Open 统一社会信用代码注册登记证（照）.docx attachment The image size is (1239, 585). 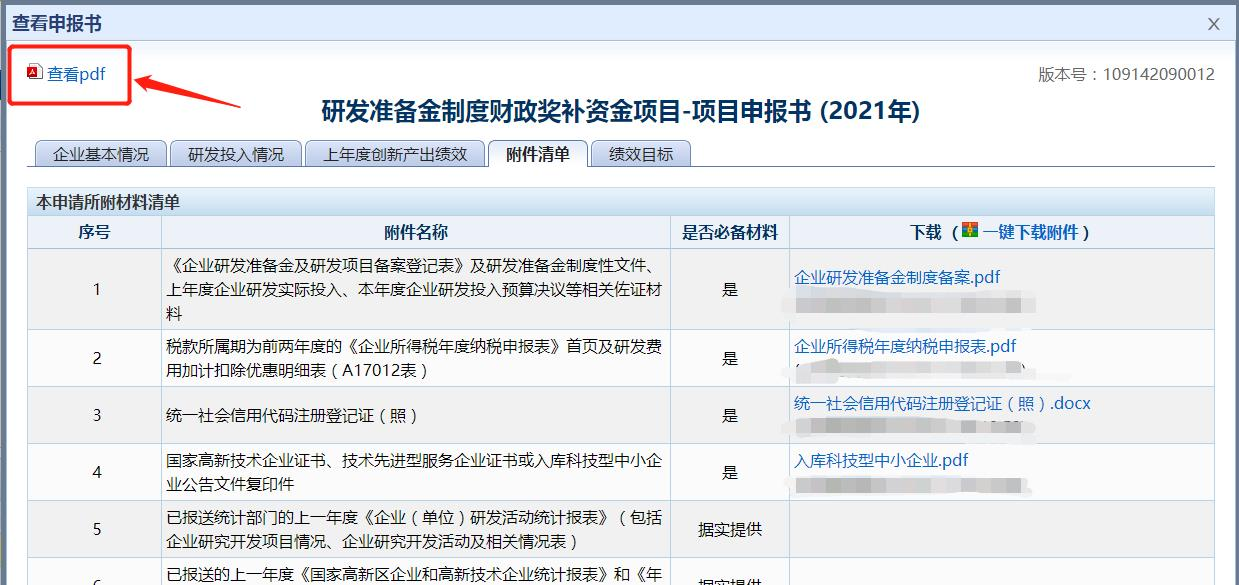(x=942, y=404)
